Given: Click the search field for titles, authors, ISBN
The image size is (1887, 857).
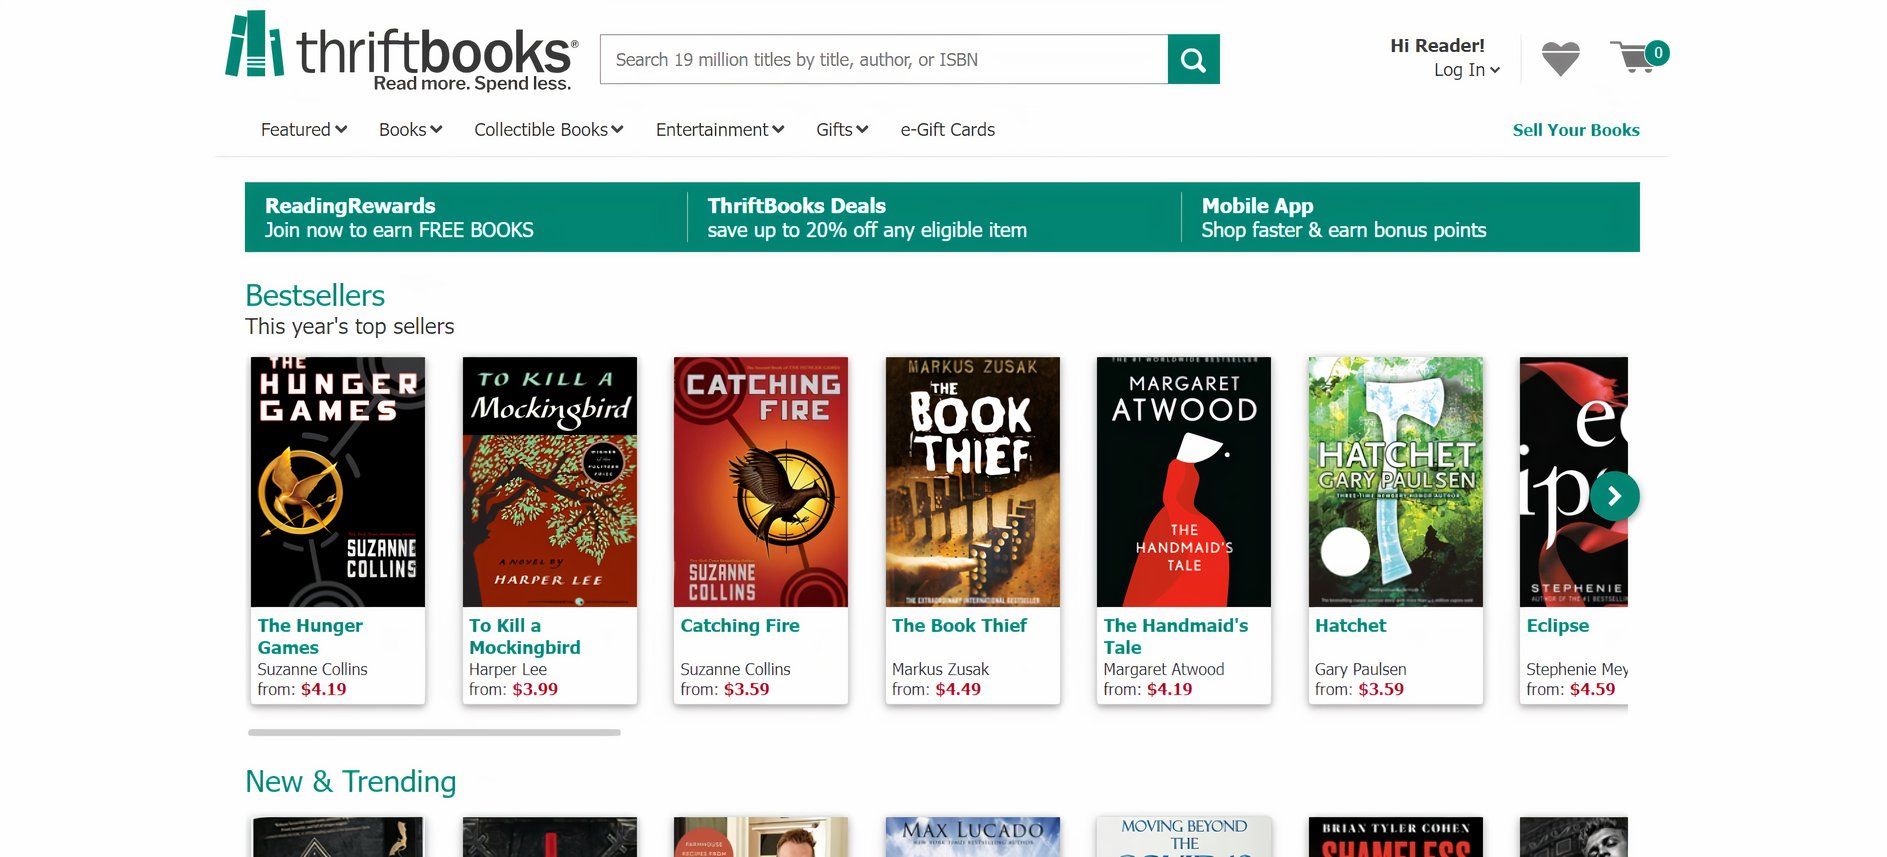Looking at the screenshot, I should coord(884,60).
